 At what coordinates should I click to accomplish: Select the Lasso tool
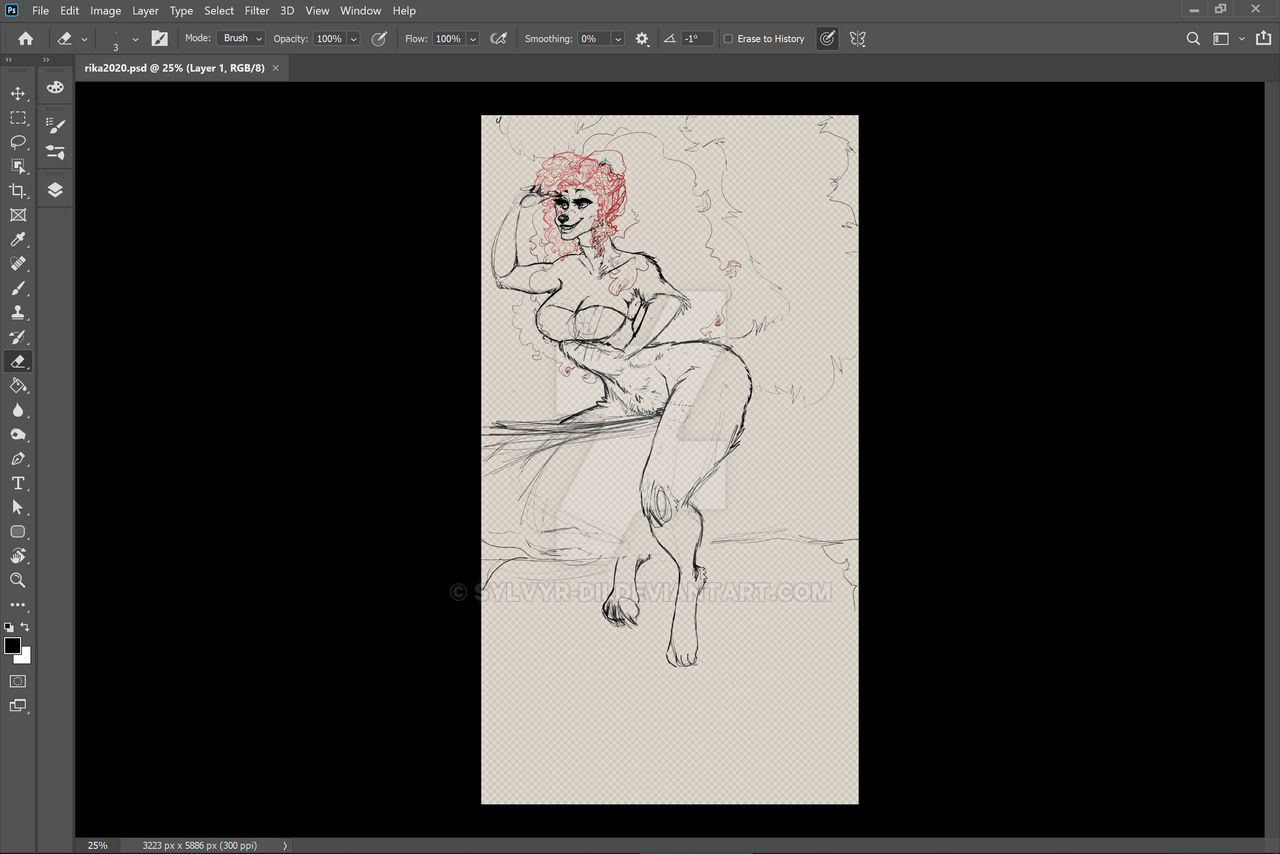(x=18, y=142)
